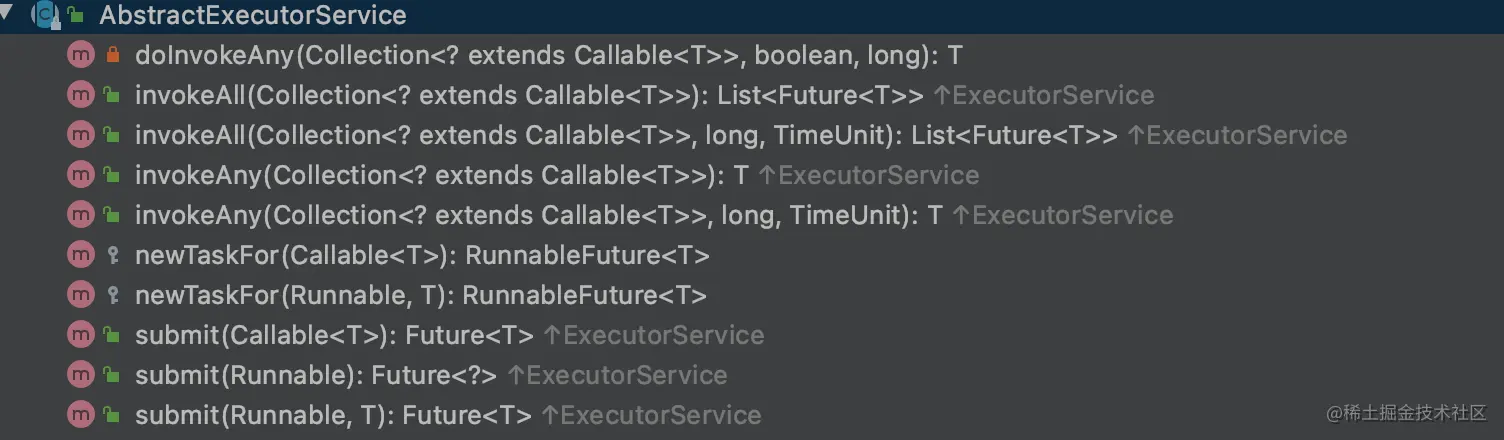The height and width of the screenshot is (440, 1504).
Task: Click ↑ExecutorService link beside submit(Runnable)
Action: [617, 375]
